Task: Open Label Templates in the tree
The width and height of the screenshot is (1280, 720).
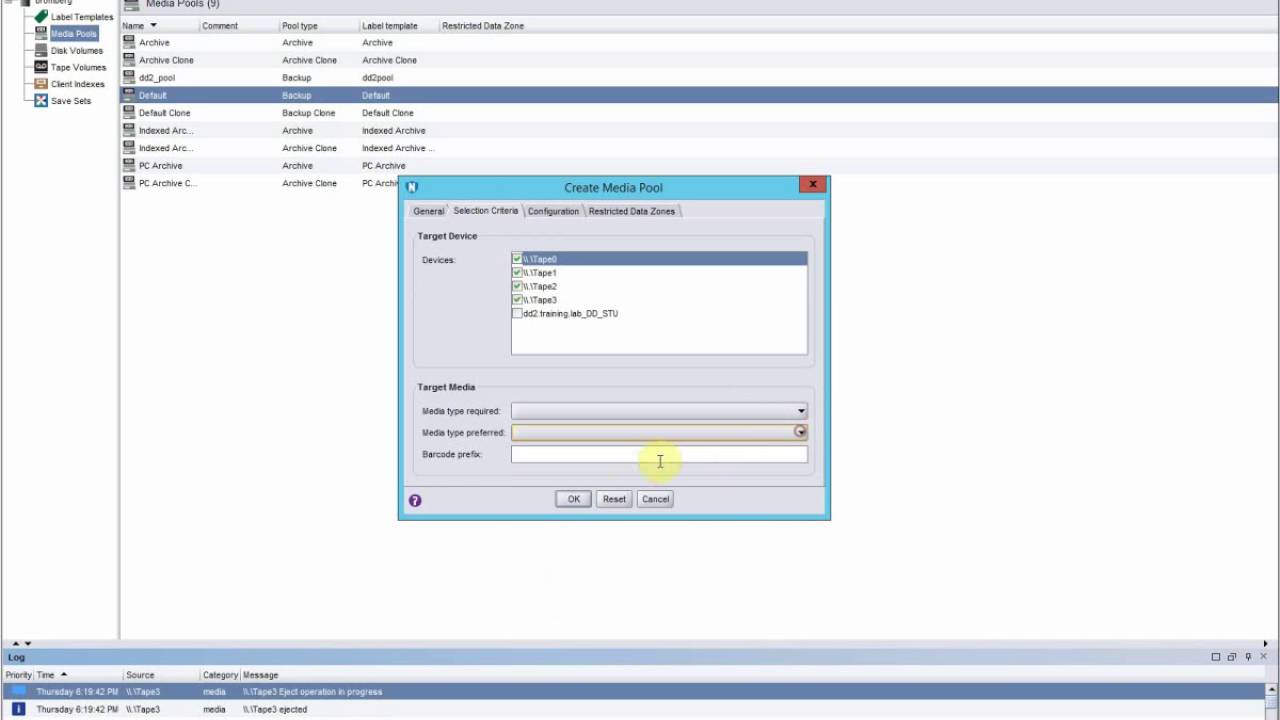Action: pyautogui.click(x=81, y=17)
